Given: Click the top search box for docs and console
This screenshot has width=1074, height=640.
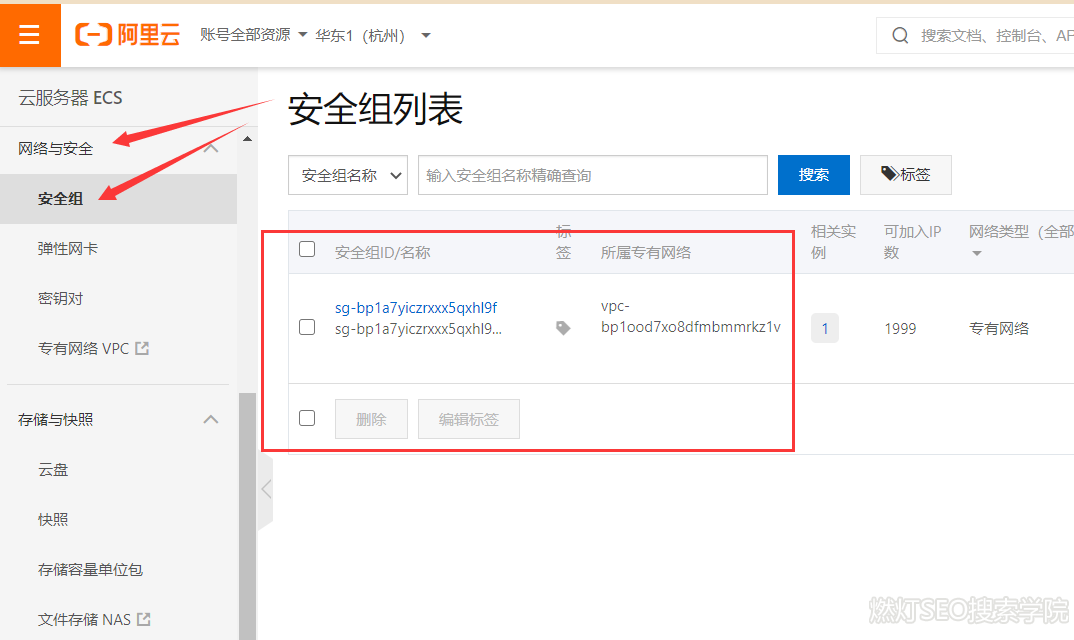Looking at the screenshot, I should (x=975, y=36).
